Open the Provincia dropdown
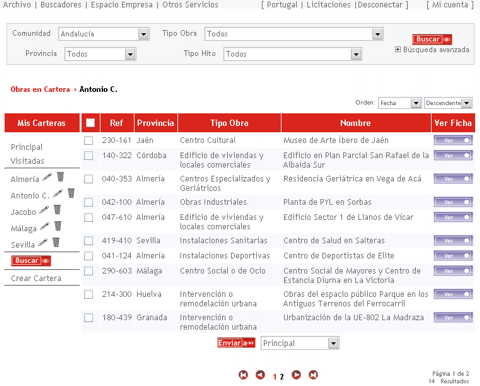Viewport: 480px width, 386px height. coord(100,54)
